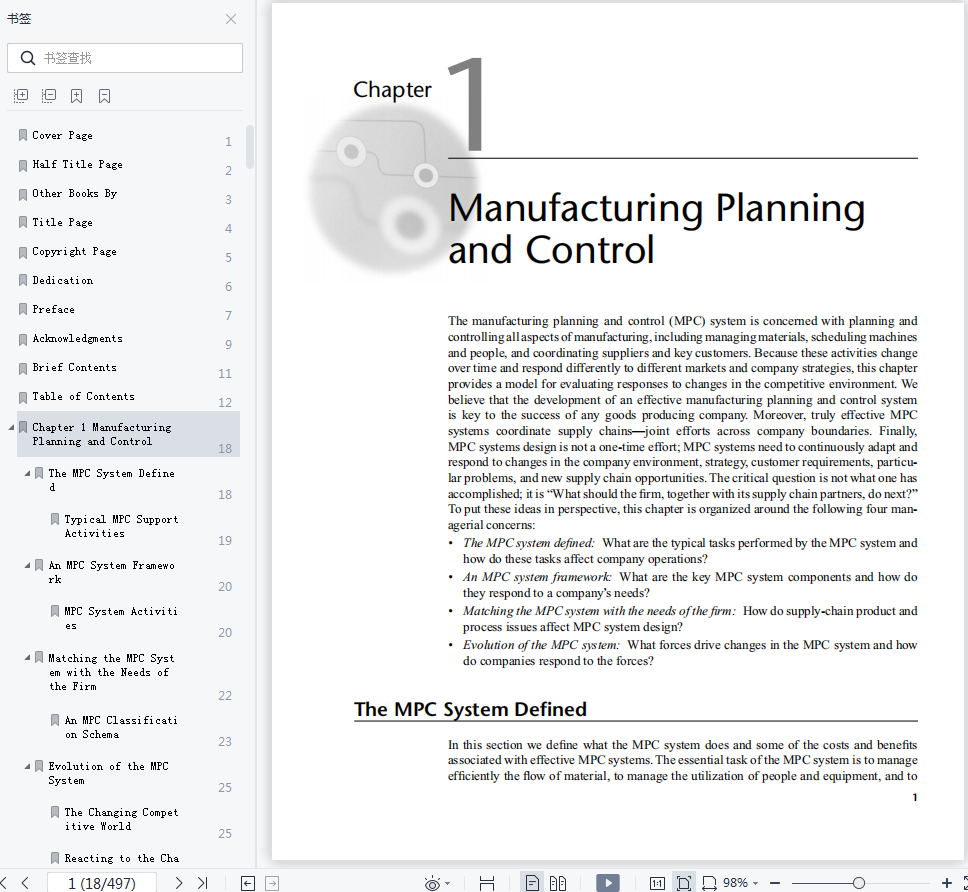Open Table of Contents bookmark
Screen dimensions: 968x892
click(83, 396)
